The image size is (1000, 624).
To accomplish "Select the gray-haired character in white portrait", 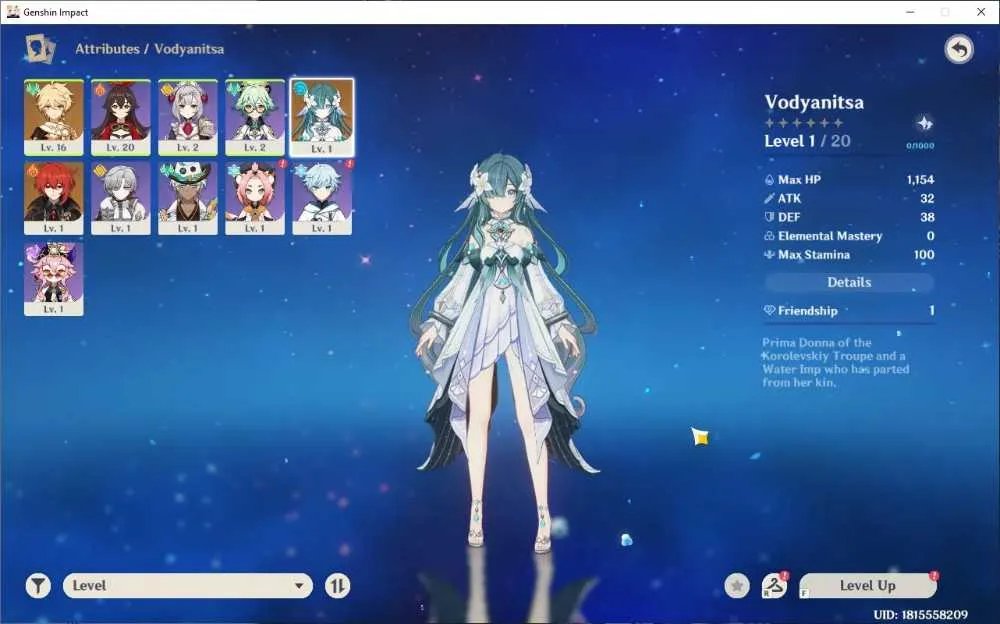I will point(121,198).
